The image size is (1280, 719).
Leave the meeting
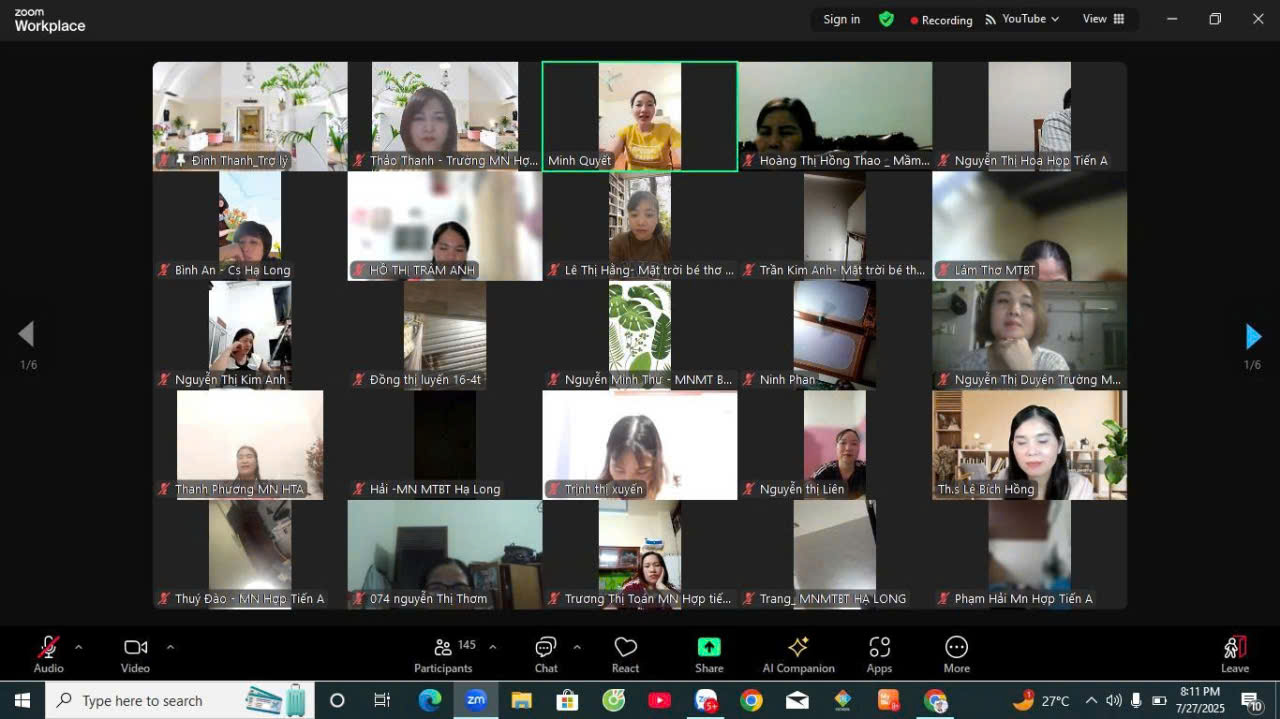(x=1235, y=654)
